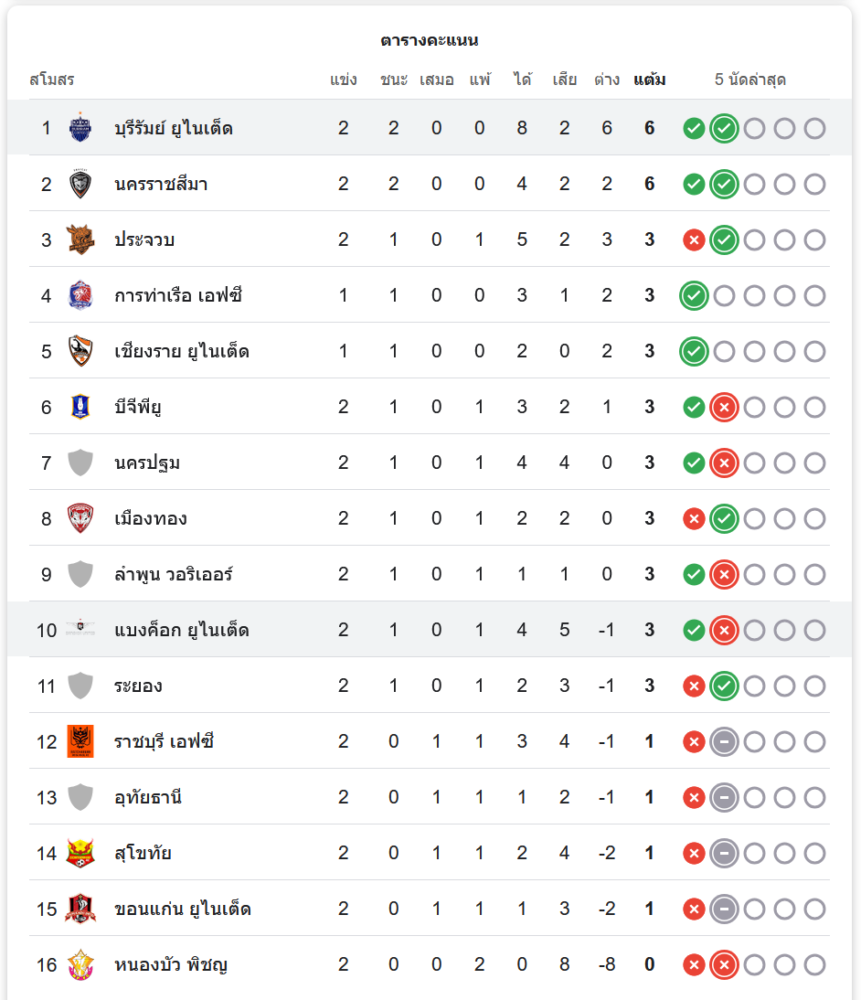Select the ขอนแก่น ยูไนเต็ด team name

[x=183, y=909]
